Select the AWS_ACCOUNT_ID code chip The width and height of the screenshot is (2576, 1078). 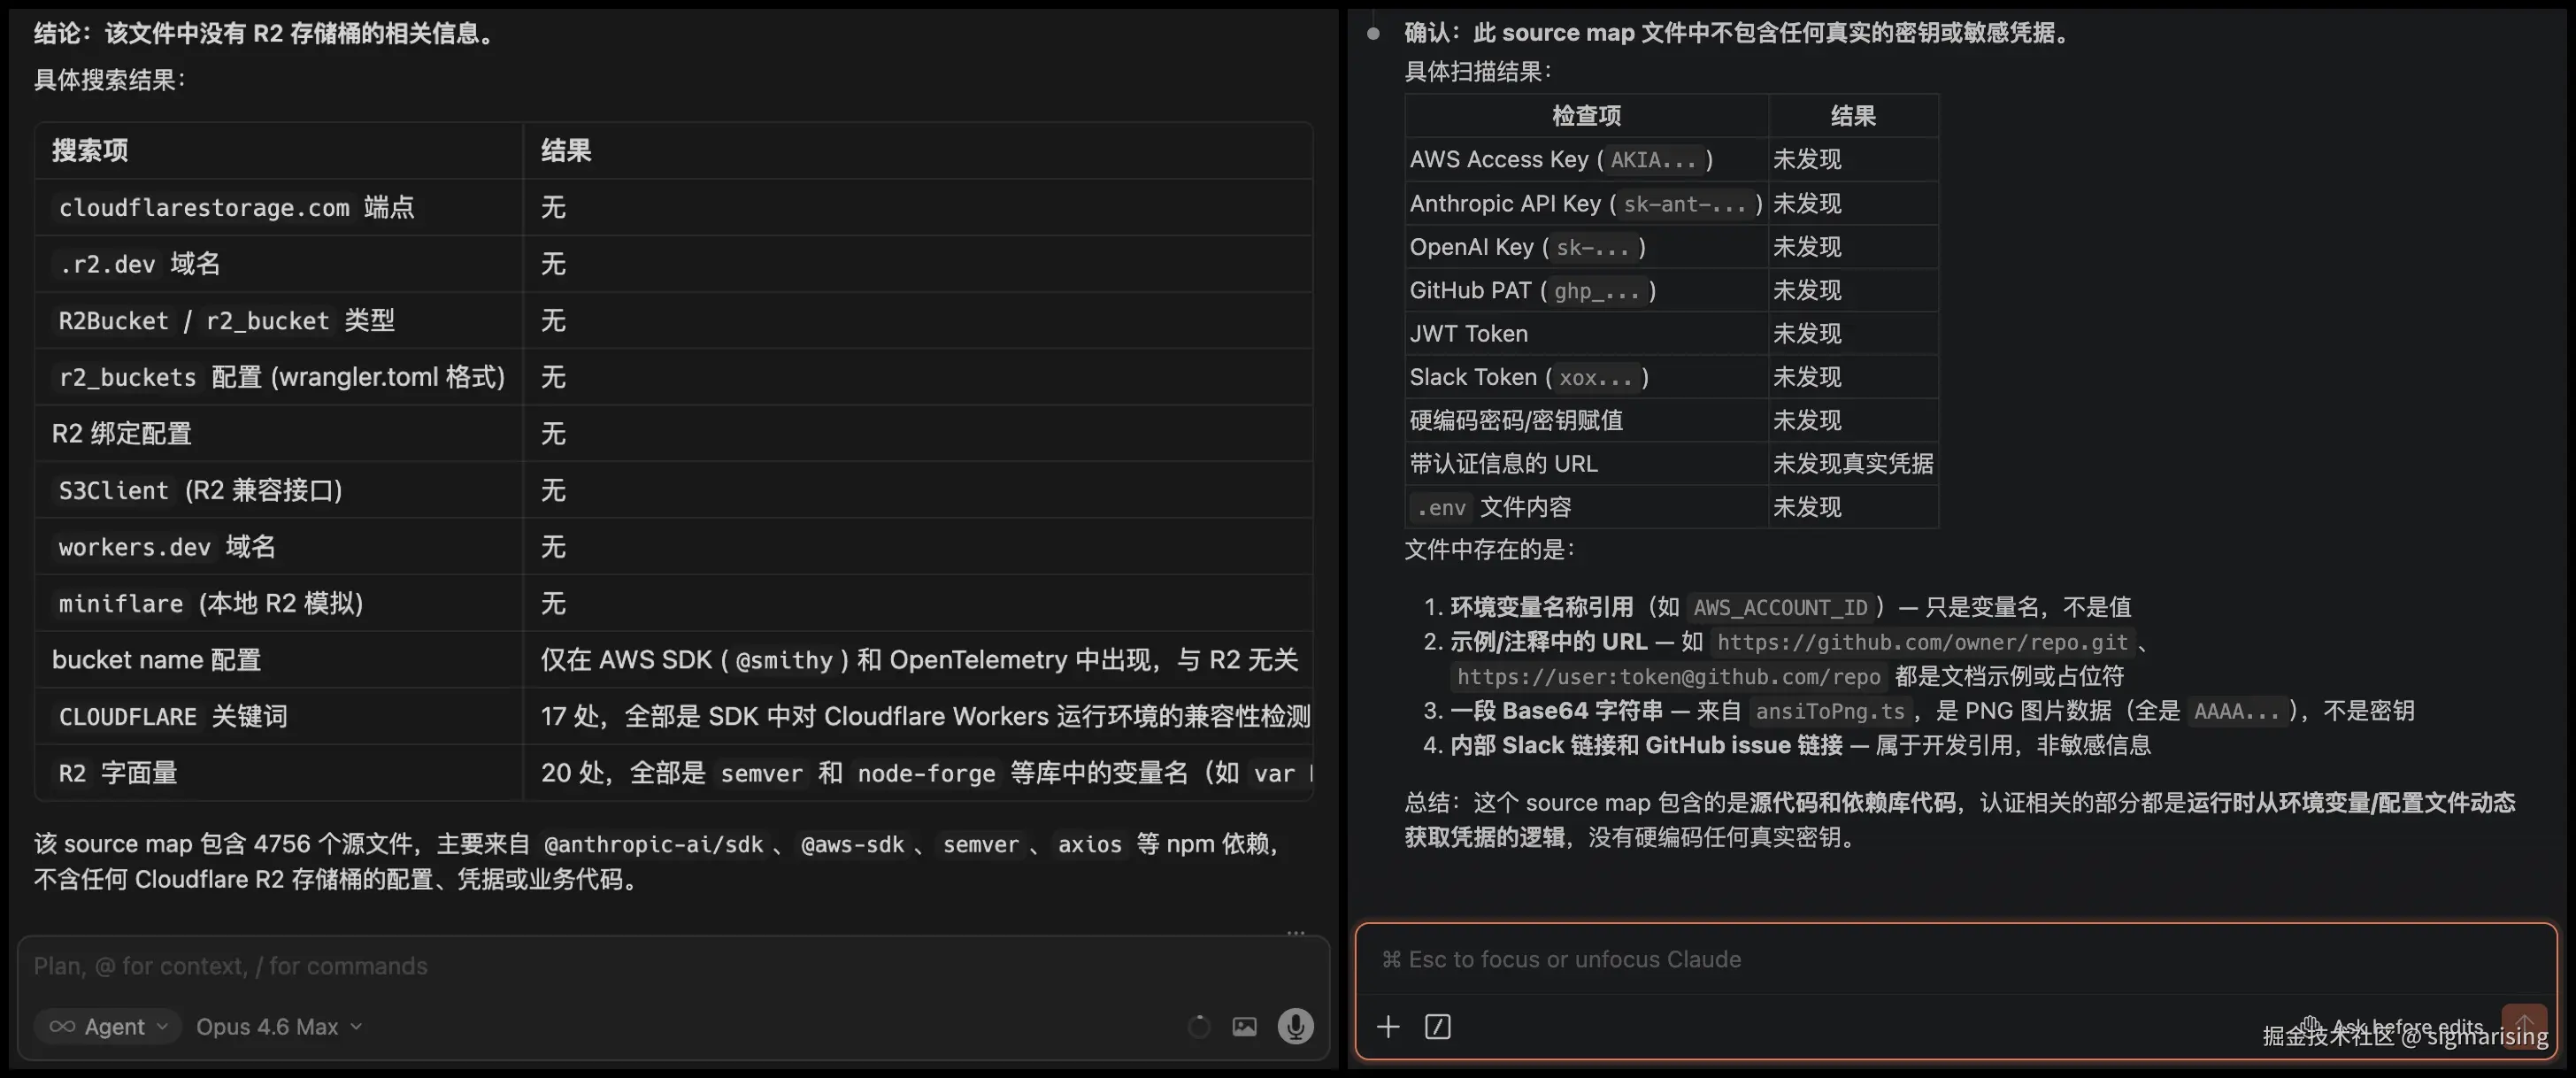pos(1780,607)
